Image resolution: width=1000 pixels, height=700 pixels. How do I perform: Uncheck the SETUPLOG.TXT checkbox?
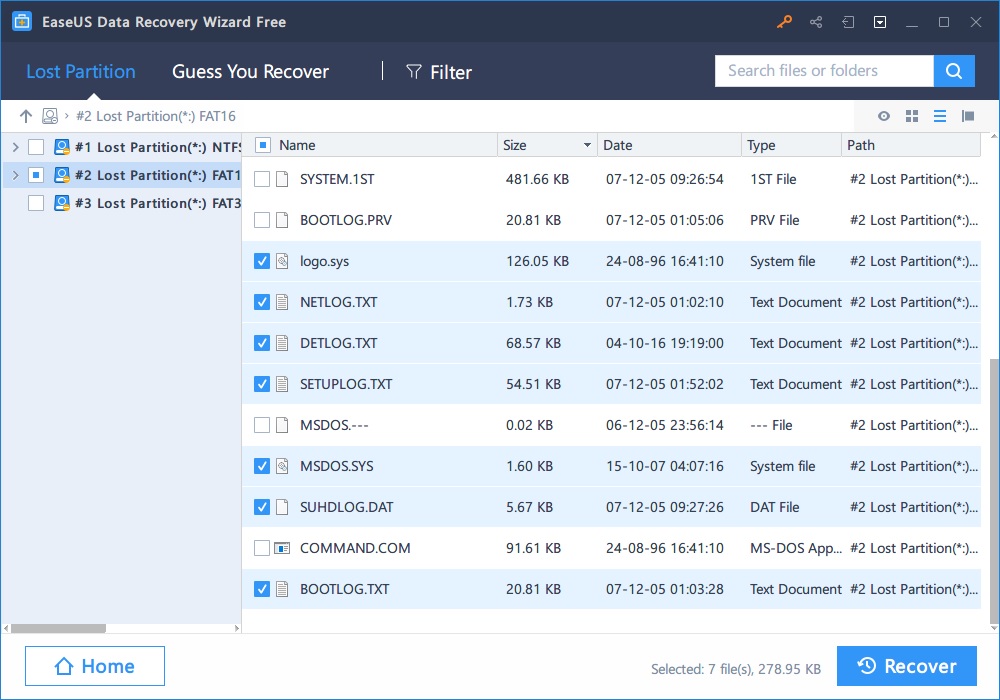point(261,384)
